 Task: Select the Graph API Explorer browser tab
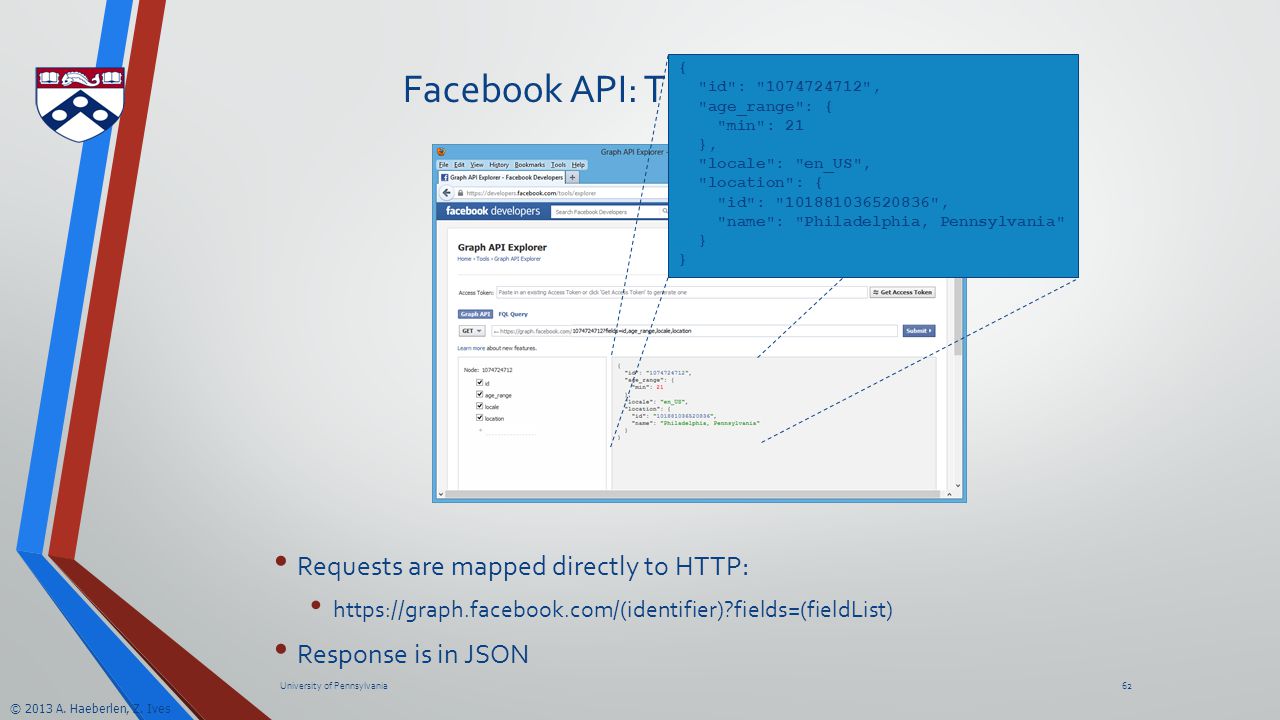coord(502,177)
